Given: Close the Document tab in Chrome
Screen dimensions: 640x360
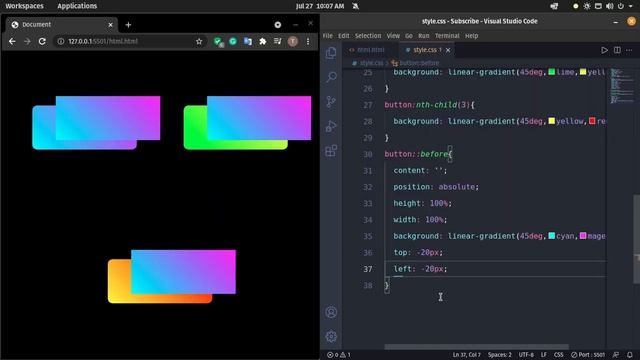Looking at the screenshot, I should point(110,24).
